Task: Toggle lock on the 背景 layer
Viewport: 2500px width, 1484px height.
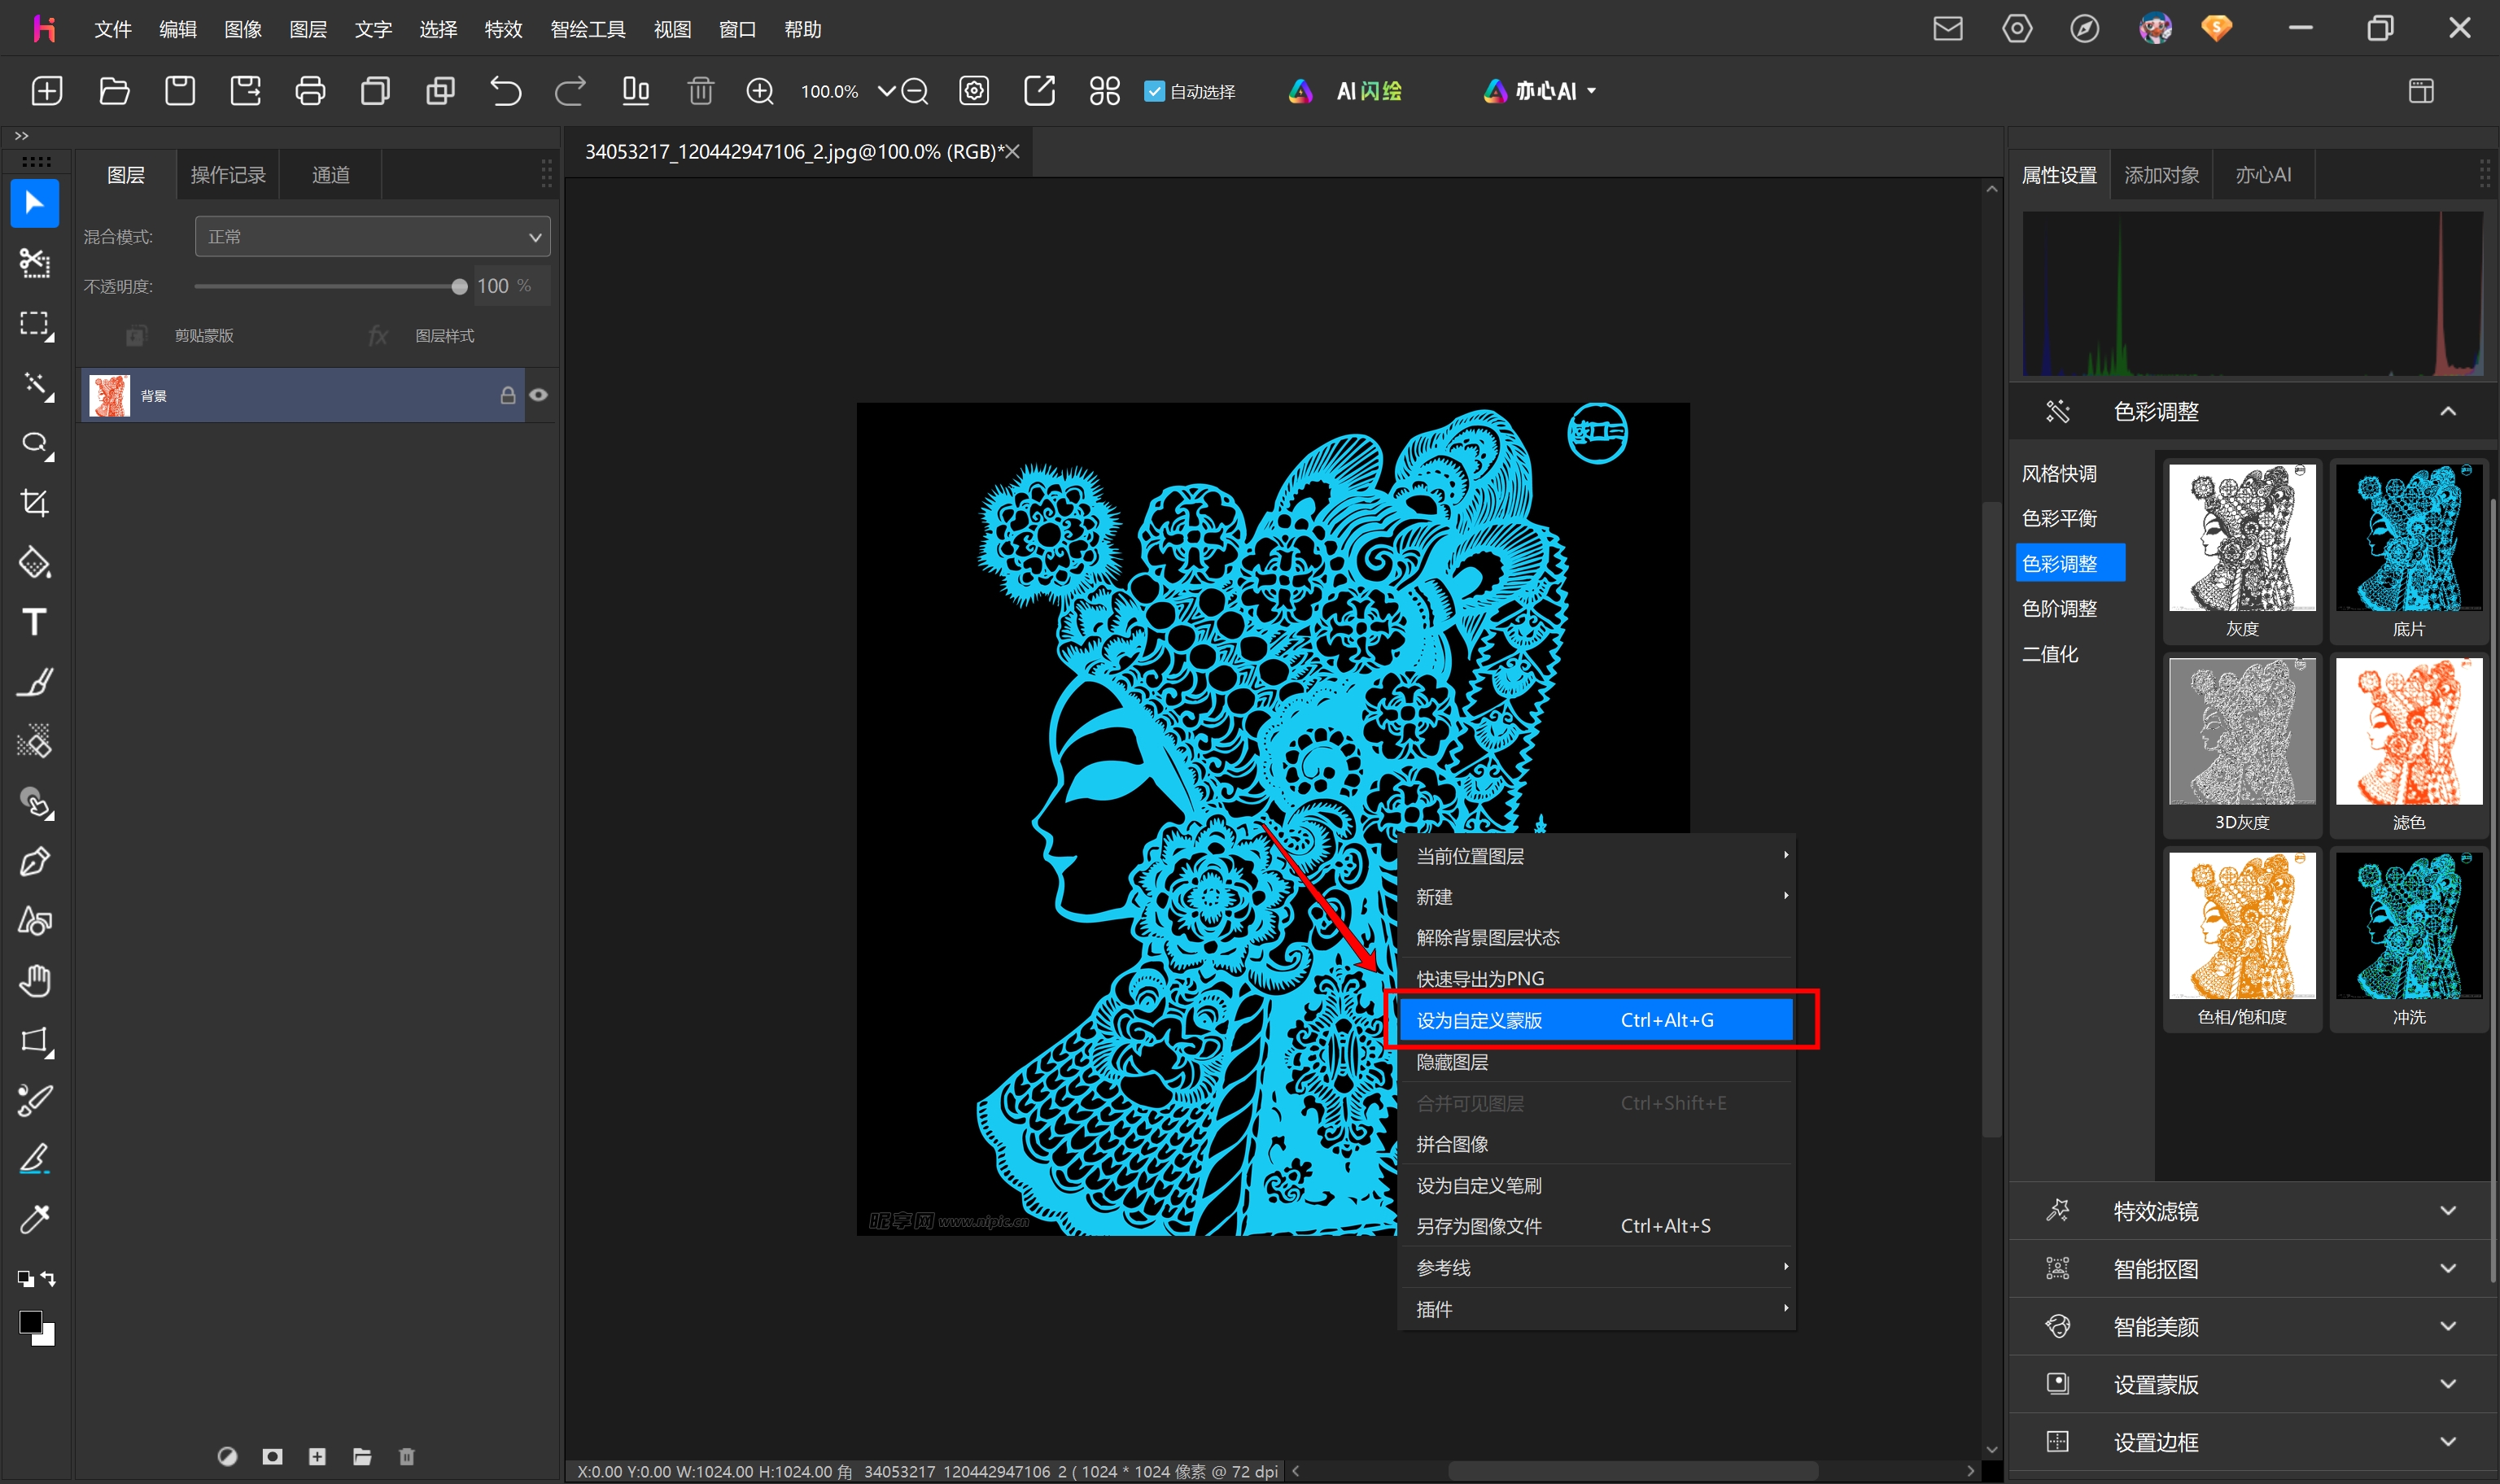Action: click(x=508, y=395)
